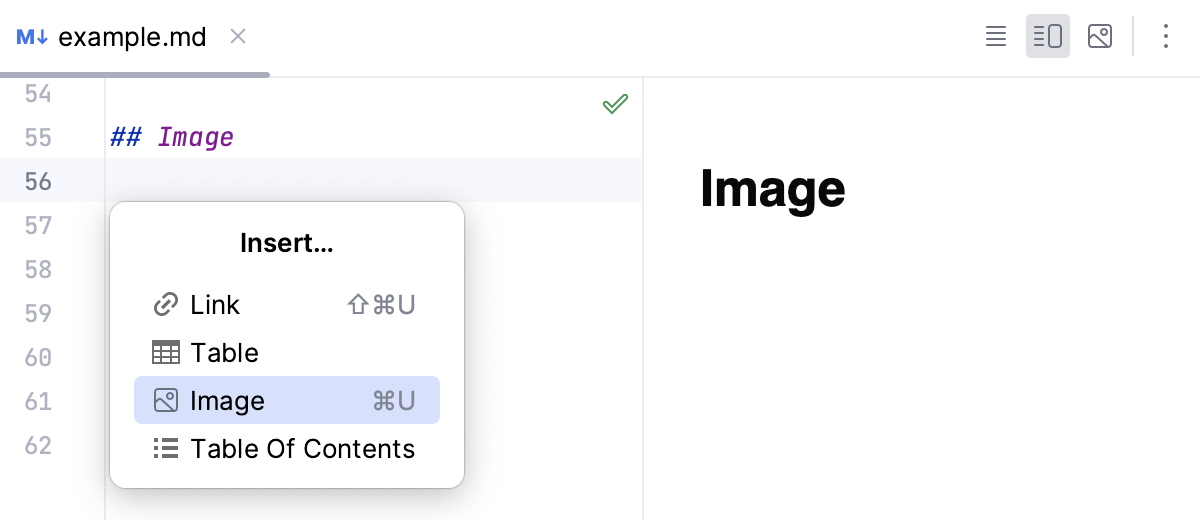Open the vertical three-dots options menu
The width and height of the screenshot is (1200, 520).
coord(1165,37)
